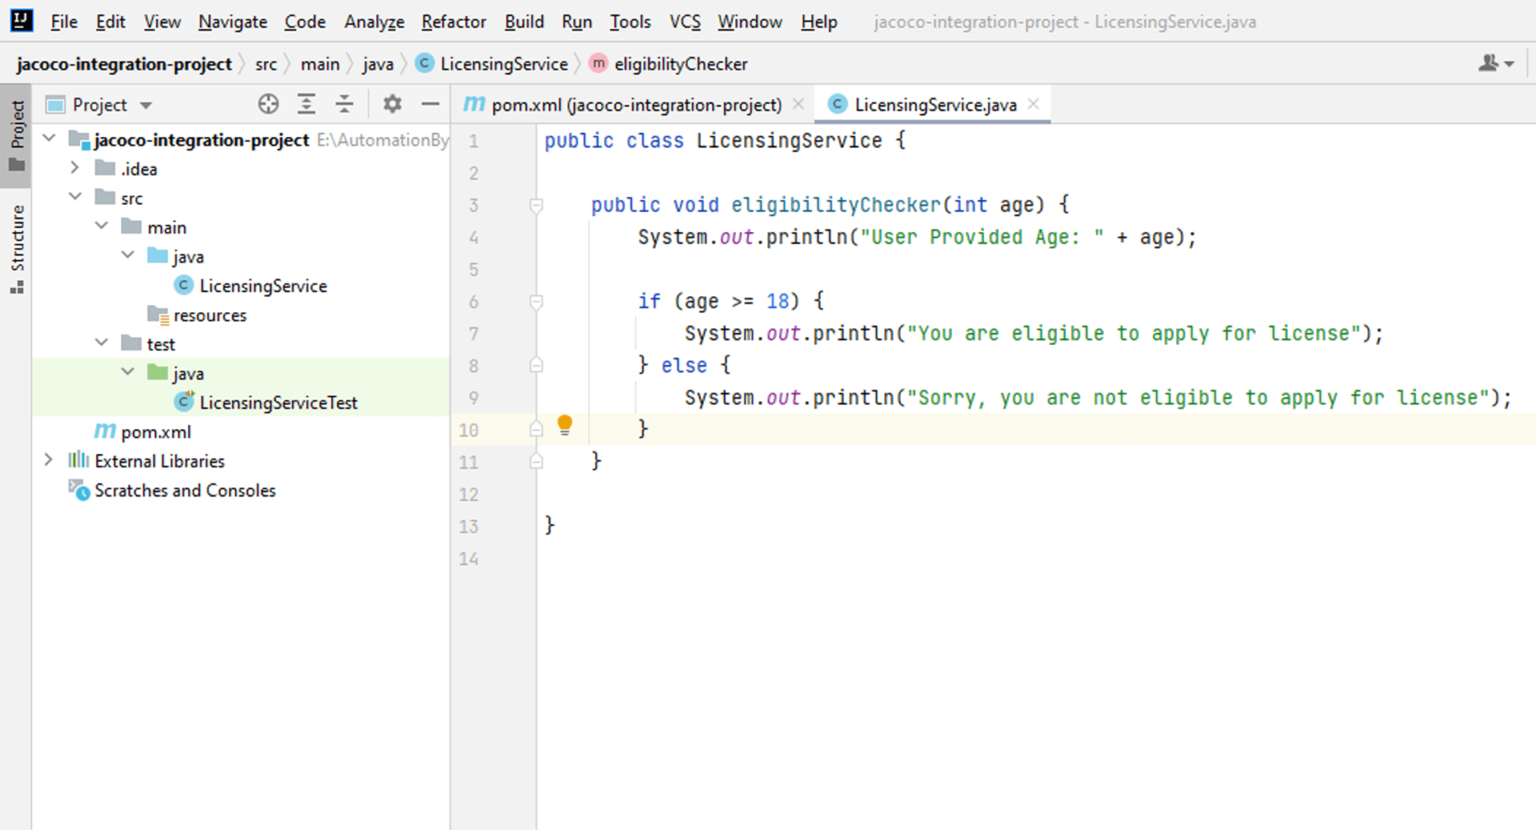The height and width of the screenshot is (830, 1536).
Task: Click the LicensingService breadcrumb
Action: (x=503, y=64)
